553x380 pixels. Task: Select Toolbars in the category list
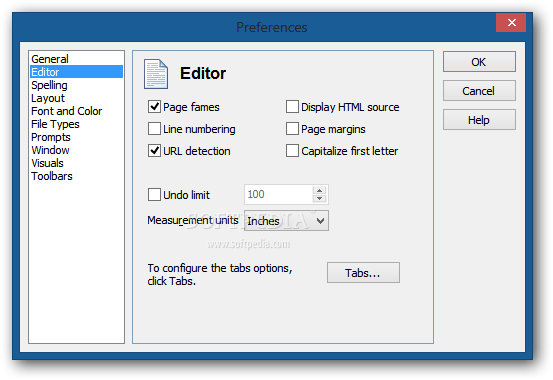pos(77,176)
